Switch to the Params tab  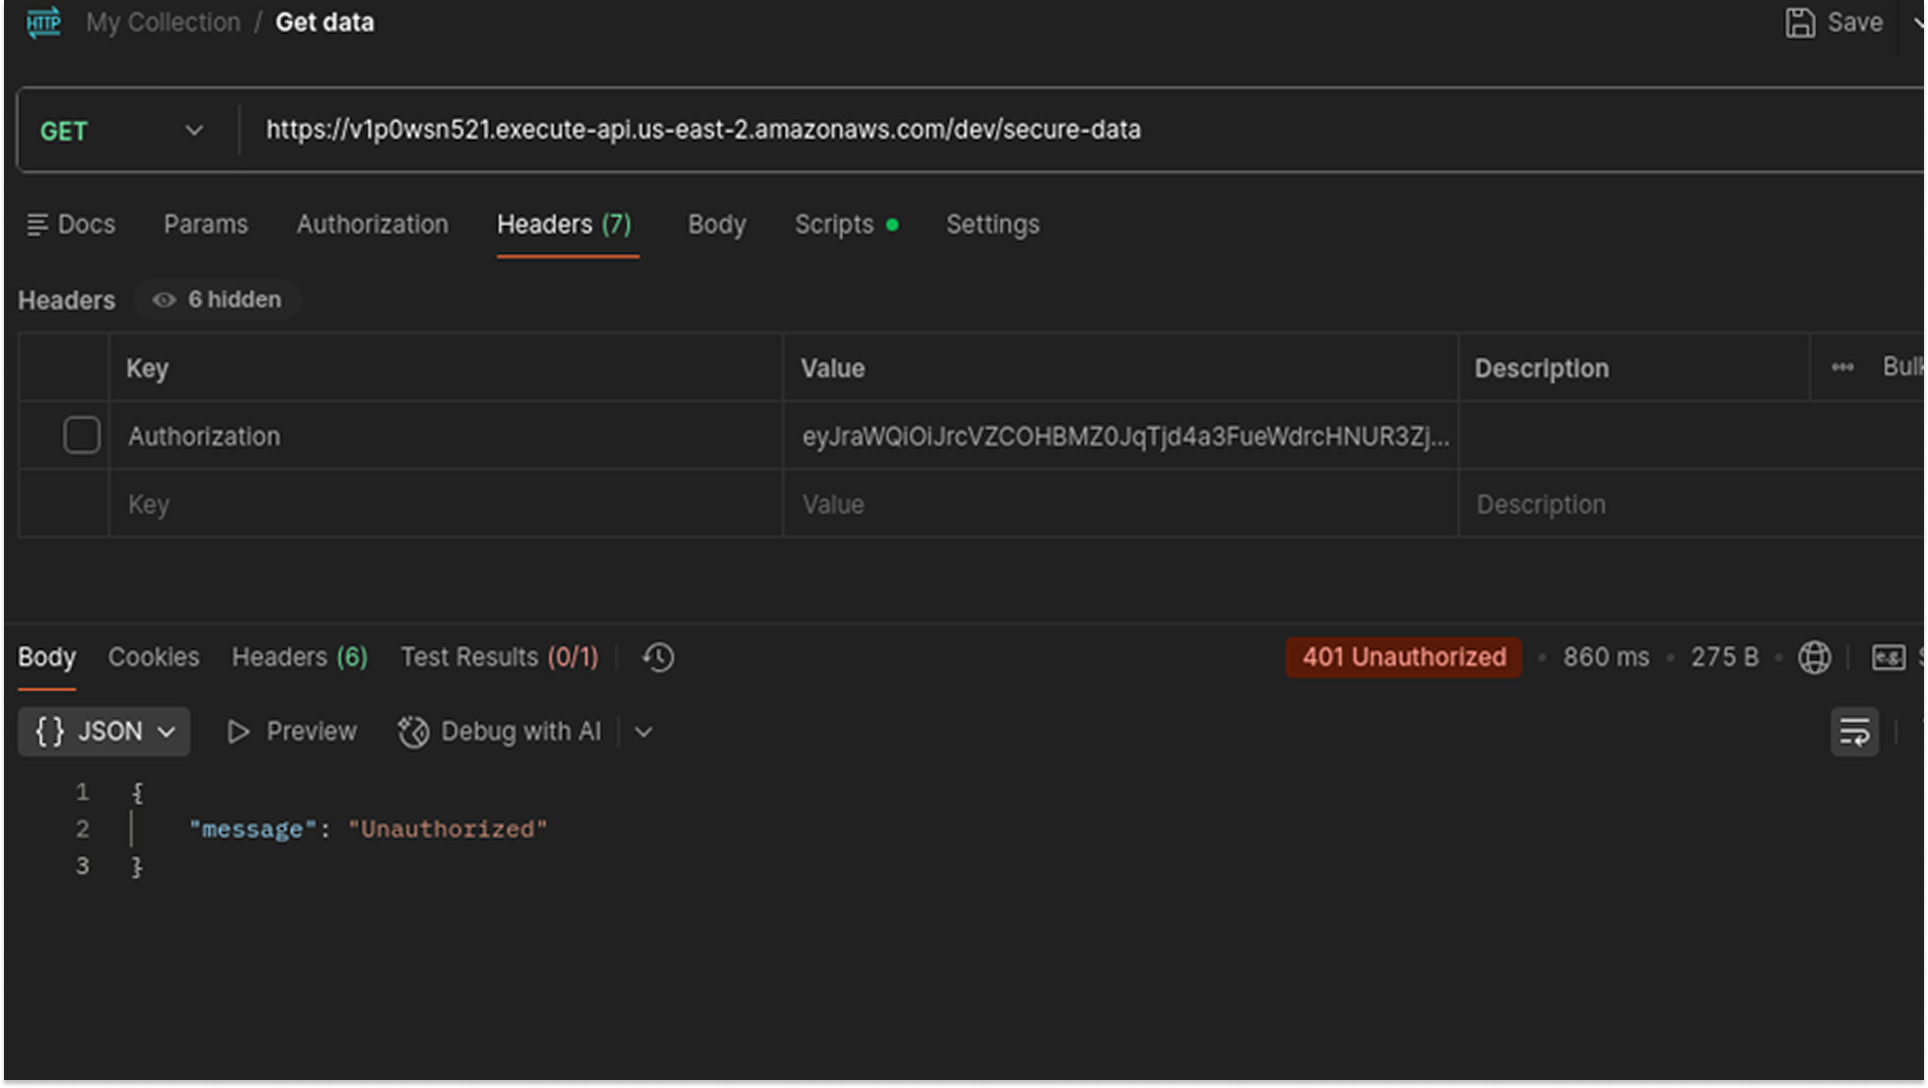click(205, 225)
